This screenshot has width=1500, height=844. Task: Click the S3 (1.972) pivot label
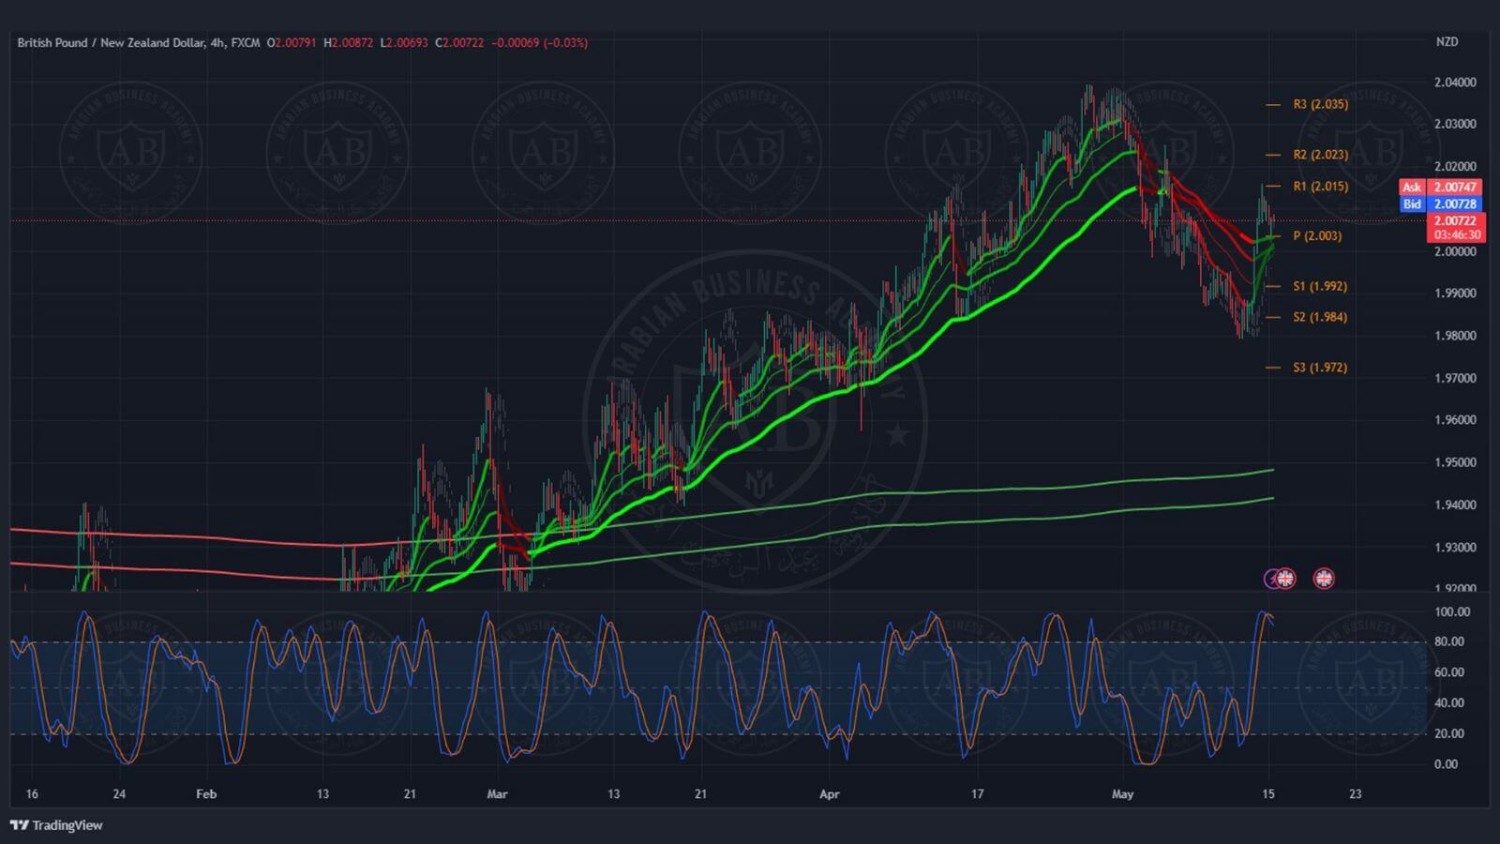(x=1320, y=368)
